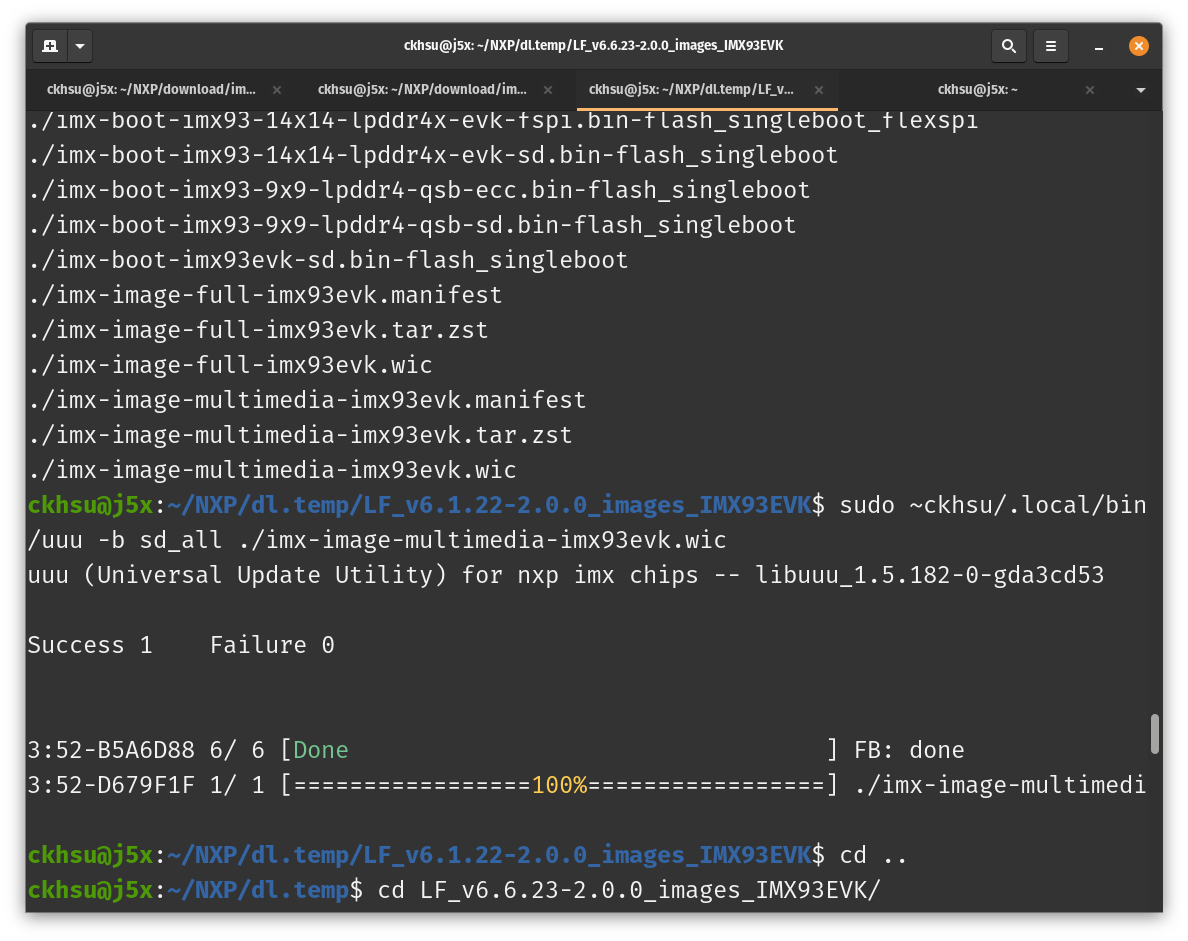Viewport: 1188px width, 941px height.
Task: Open the hamburger main menu
Action: tap(1050, 46)
